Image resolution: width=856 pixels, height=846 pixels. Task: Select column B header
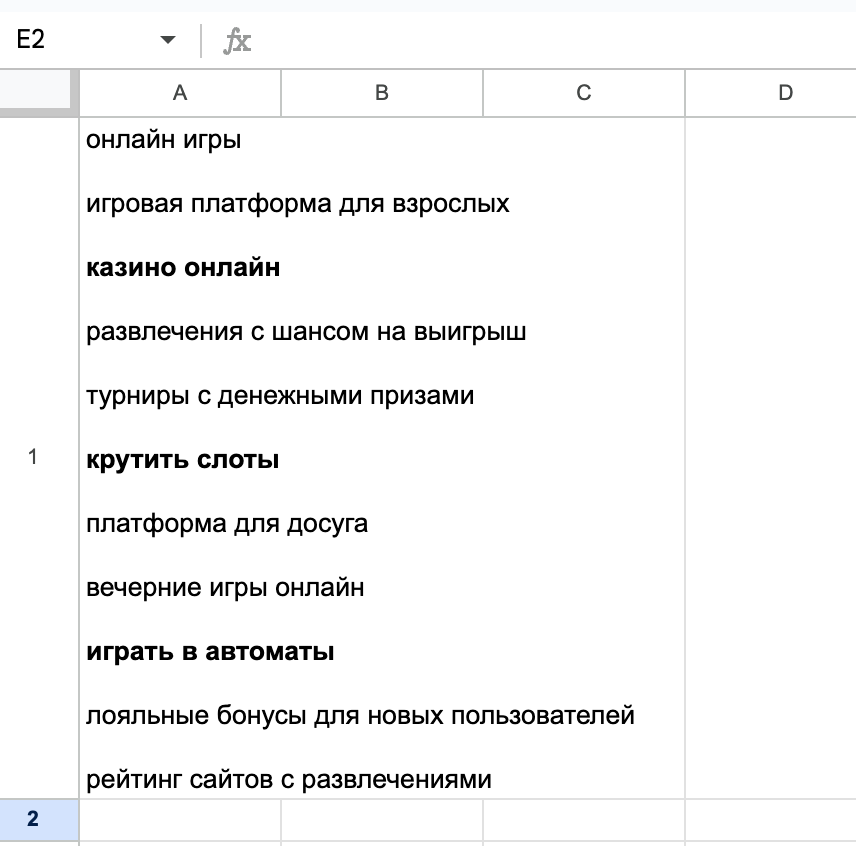pyautogui.click(x=382, y=93)
